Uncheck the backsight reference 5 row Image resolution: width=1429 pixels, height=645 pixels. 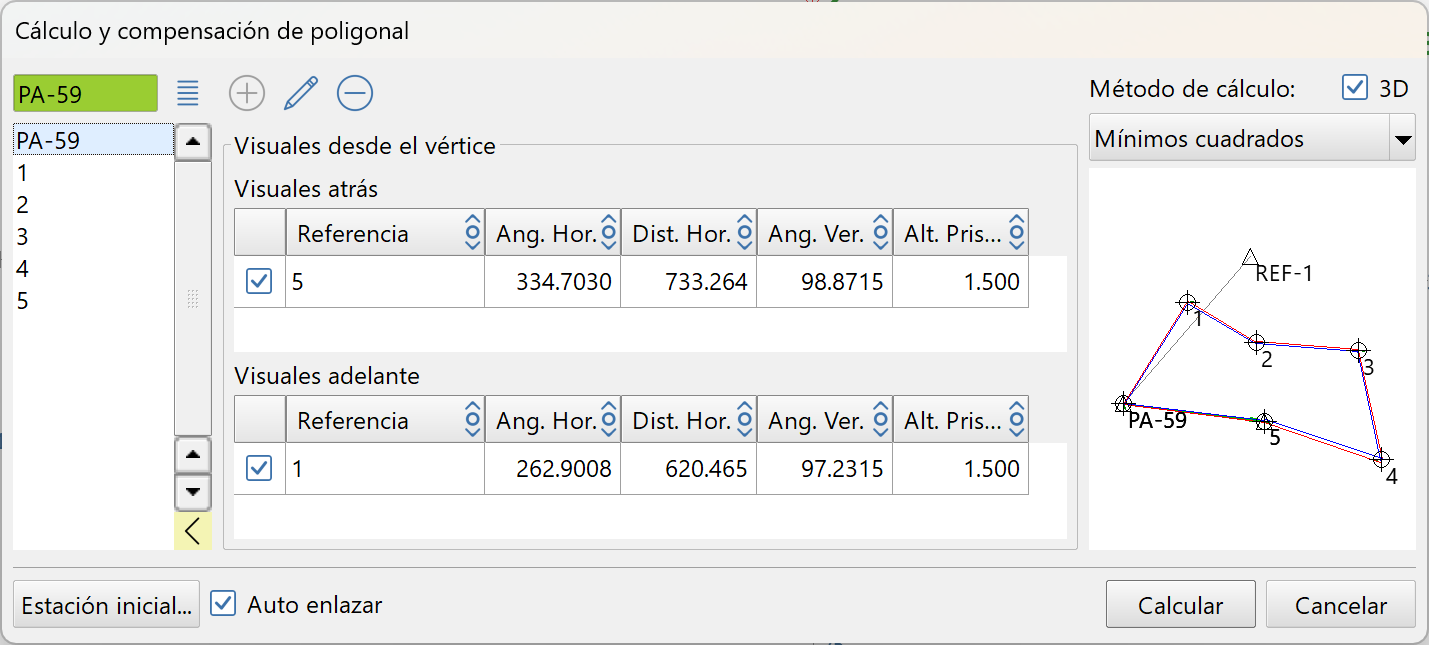pyautogui.click(x=259, y=282)
